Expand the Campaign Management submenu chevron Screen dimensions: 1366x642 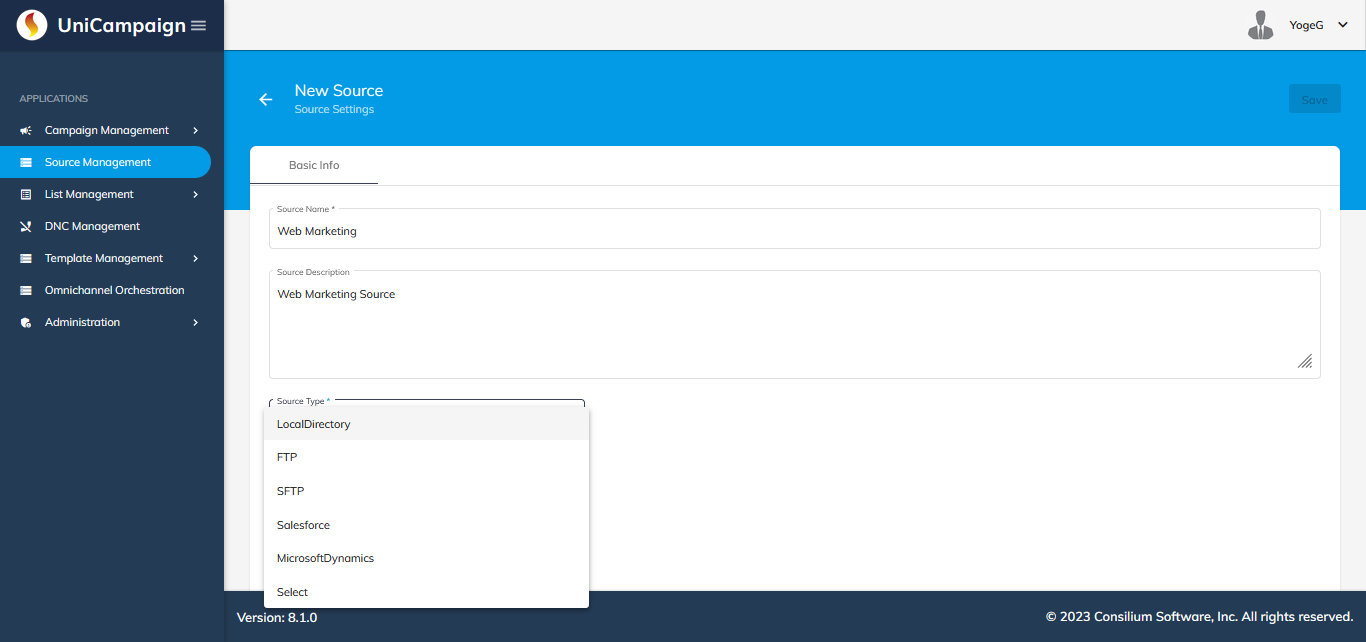point(196,131)
